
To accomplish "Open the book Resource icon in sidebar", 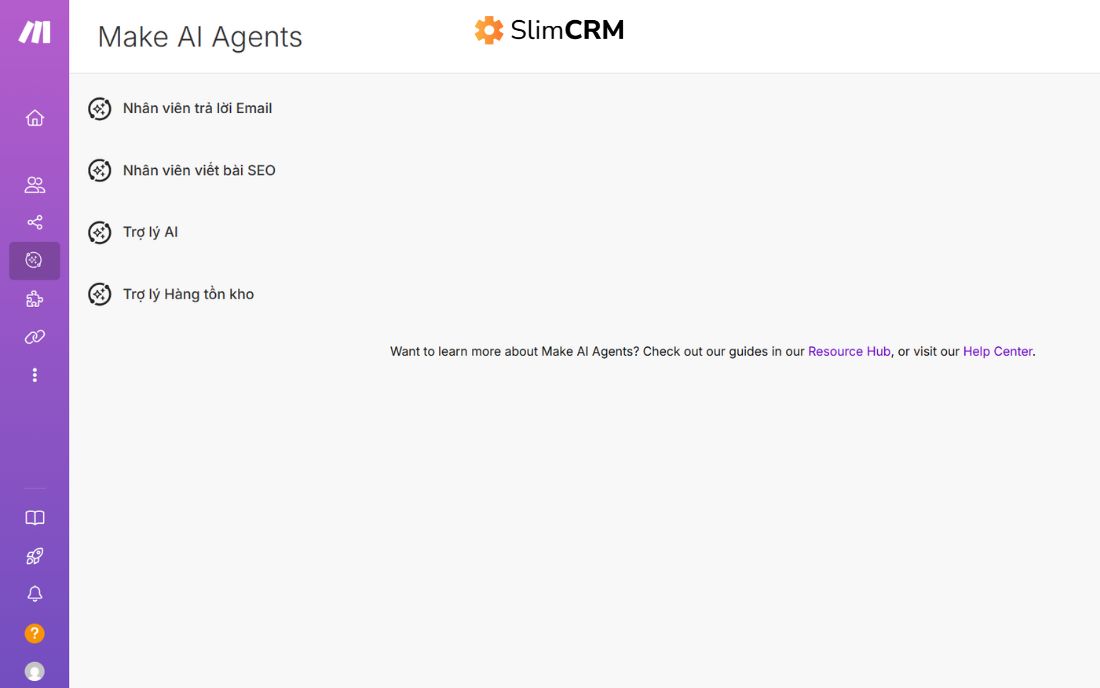I will [x=34, y=518].
